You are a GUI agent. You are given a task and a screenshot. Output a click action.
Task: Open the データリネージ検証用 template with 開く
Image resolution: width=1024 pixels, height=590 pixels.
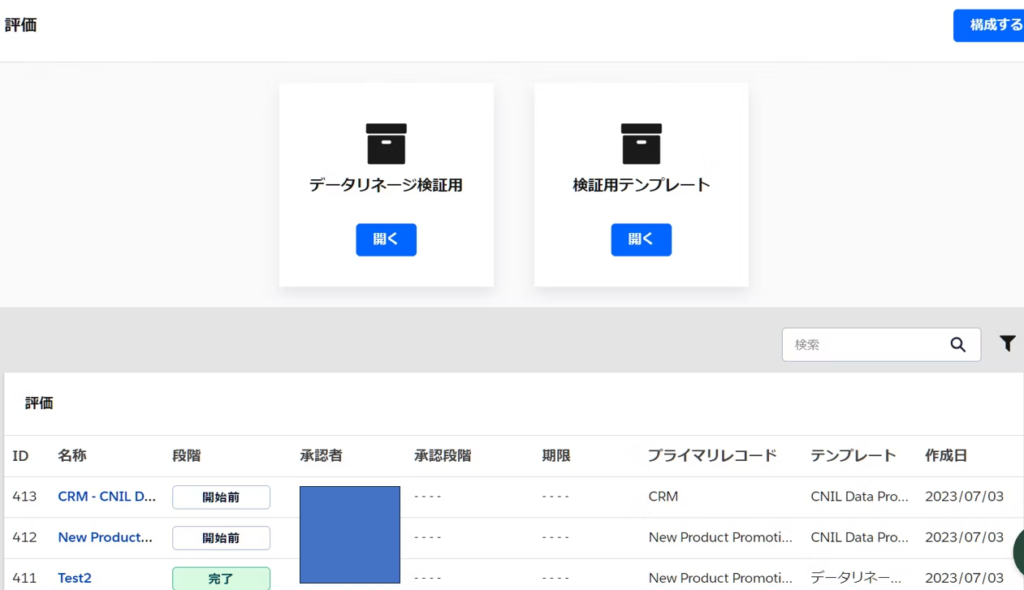pos(386,240)
